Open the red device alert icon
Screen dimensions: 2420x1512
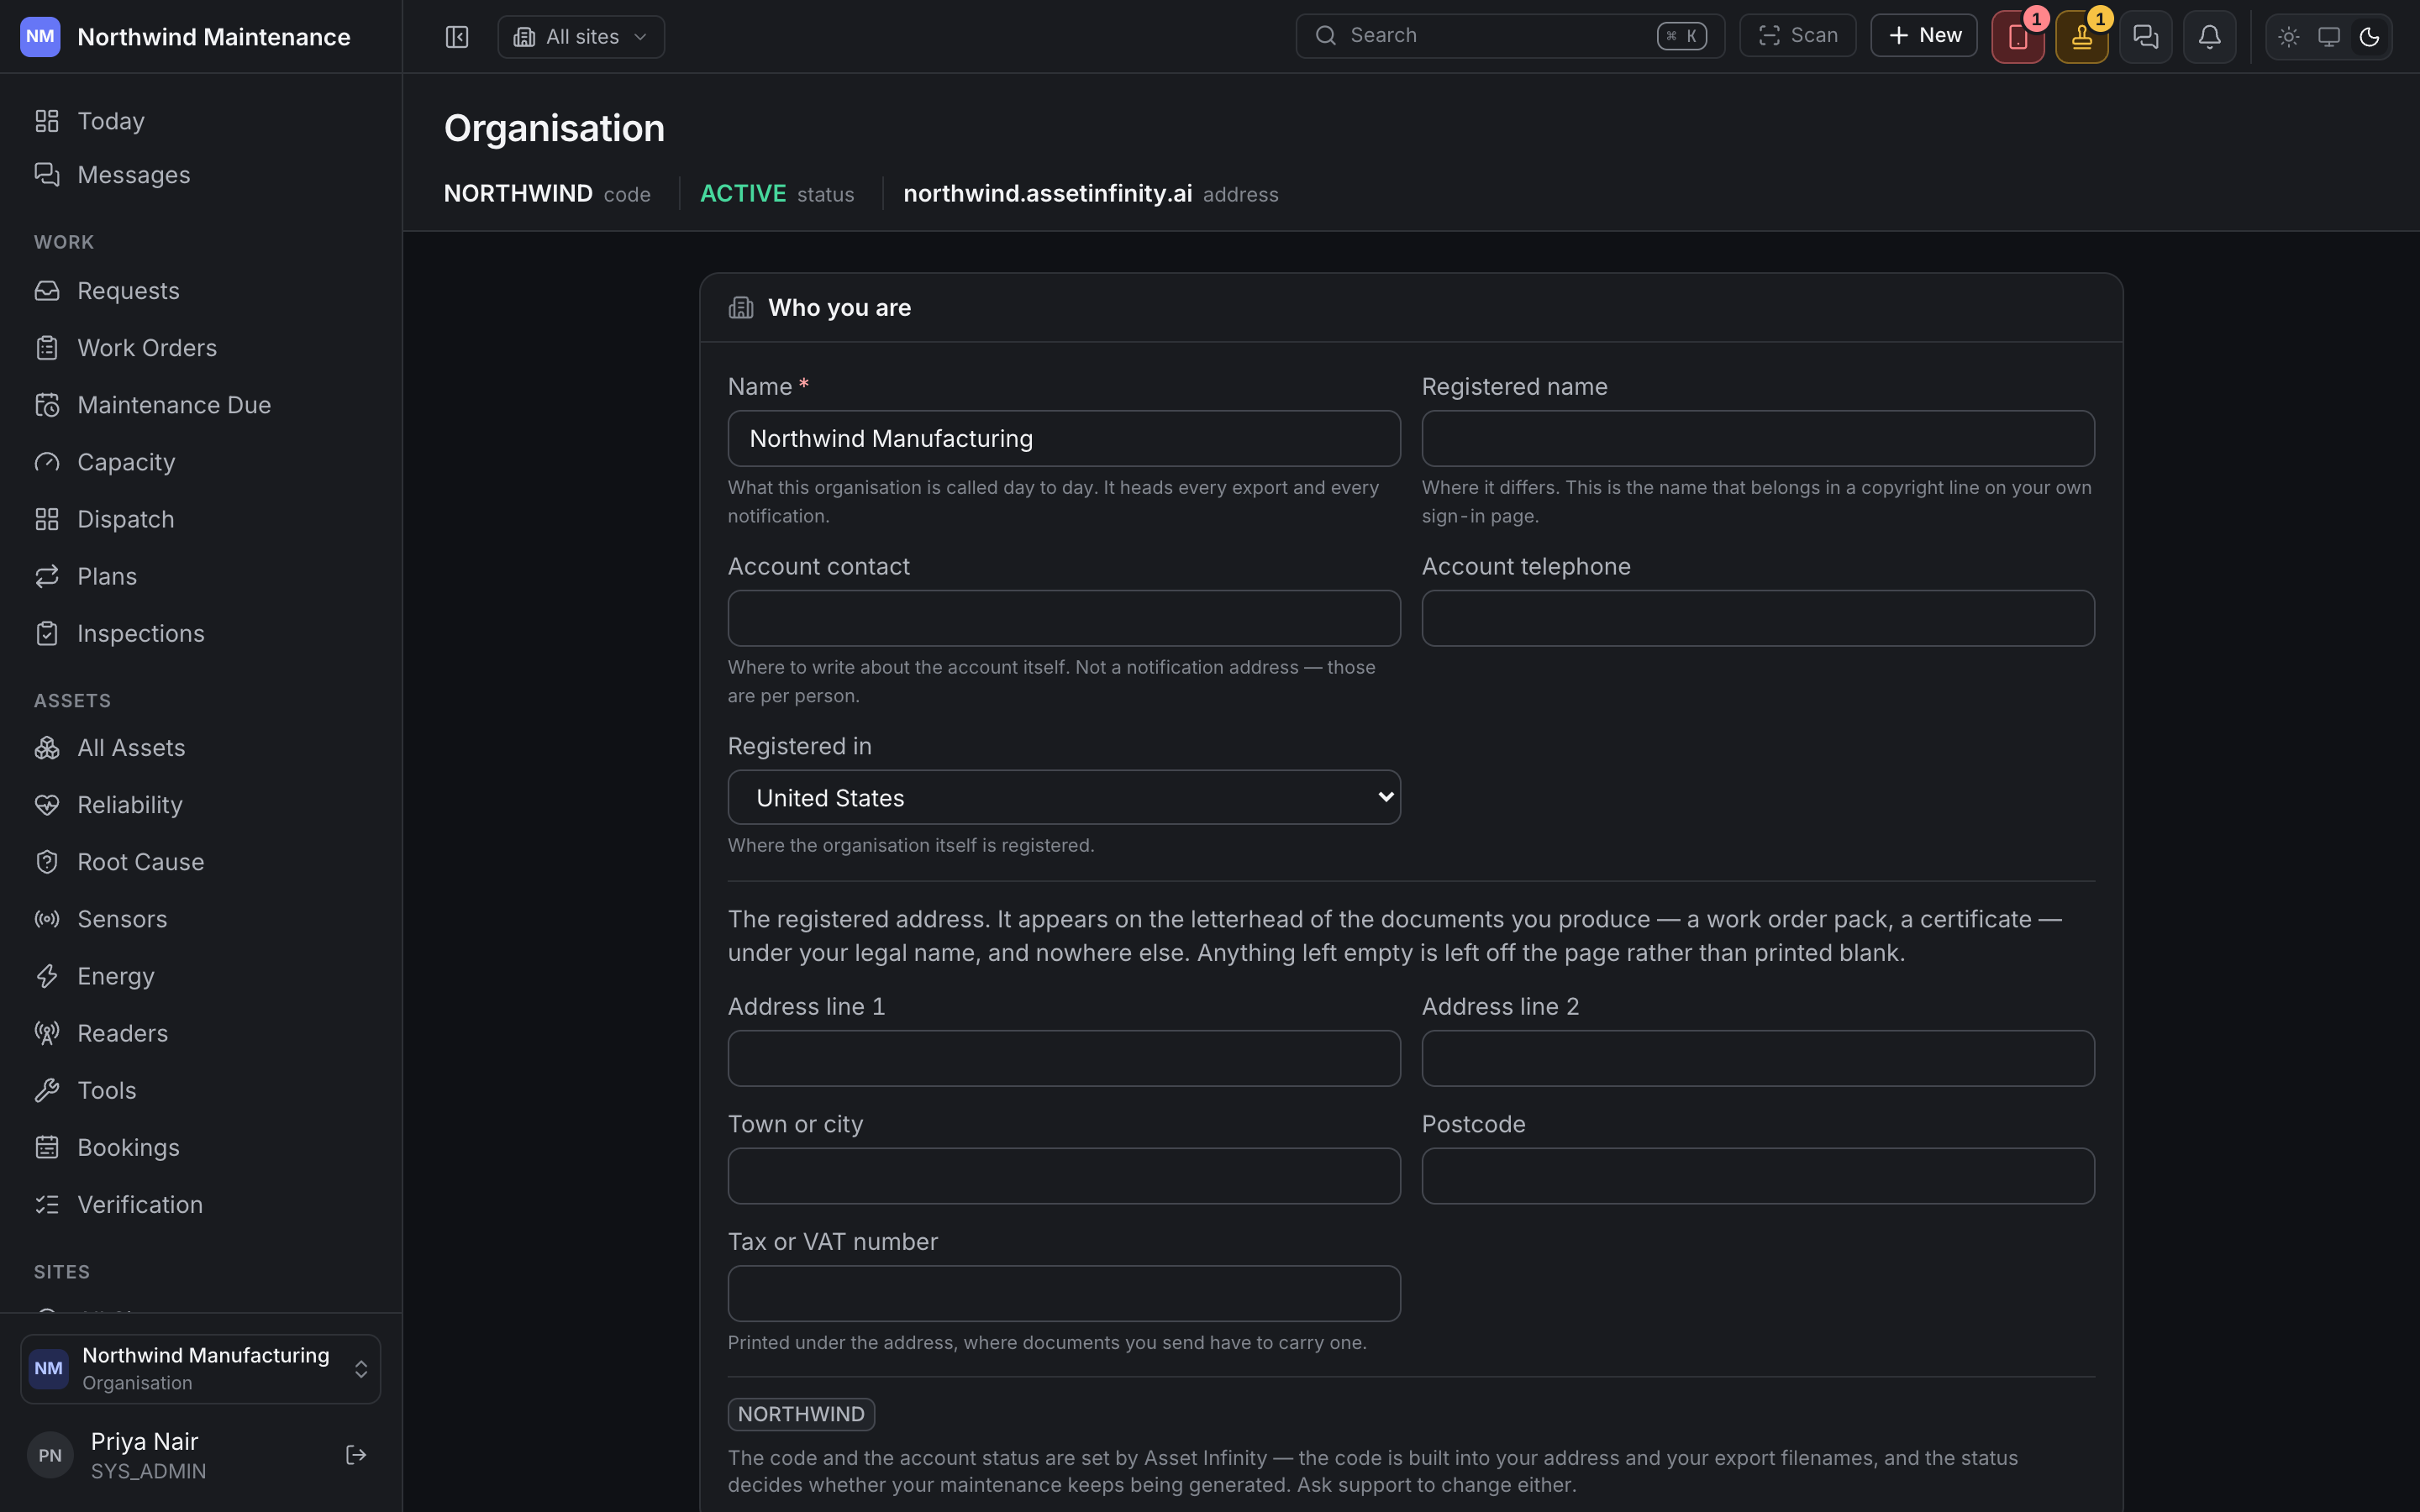tap(2017, 37)
